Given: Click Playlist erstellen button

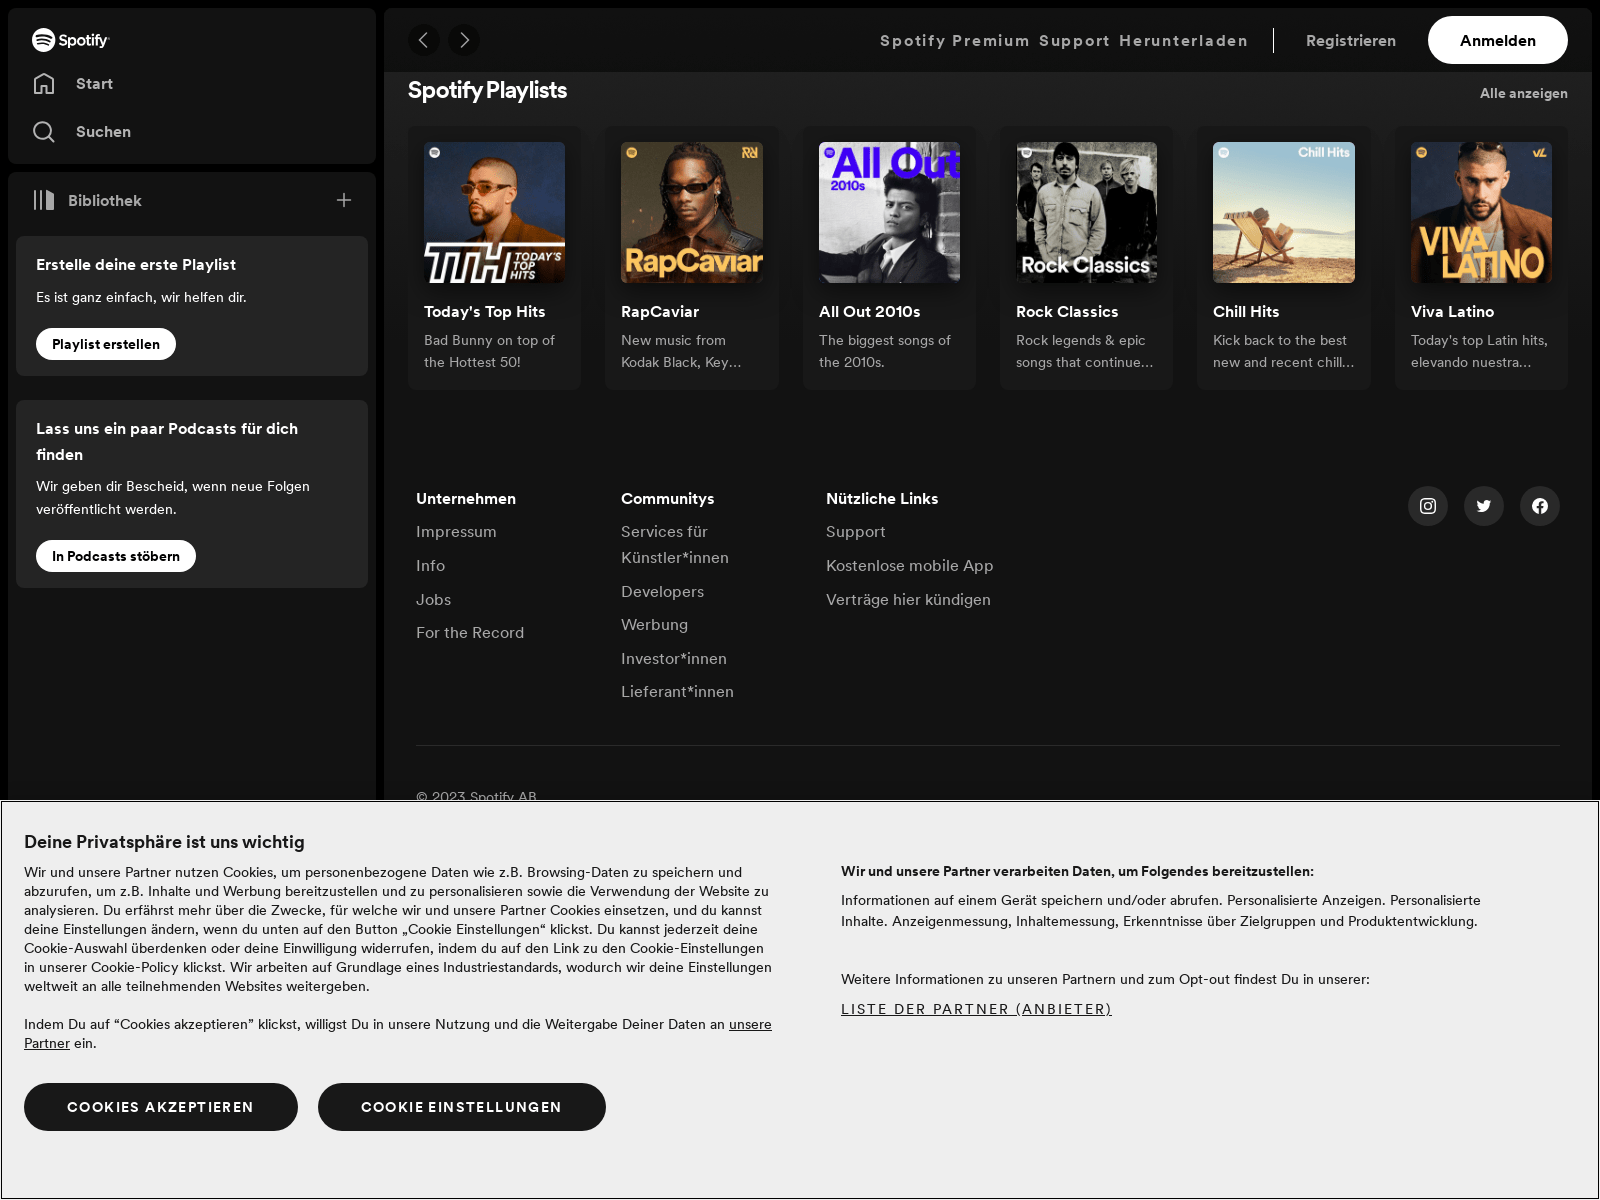Looking at the screenshot, I should (x=106, y=344).
